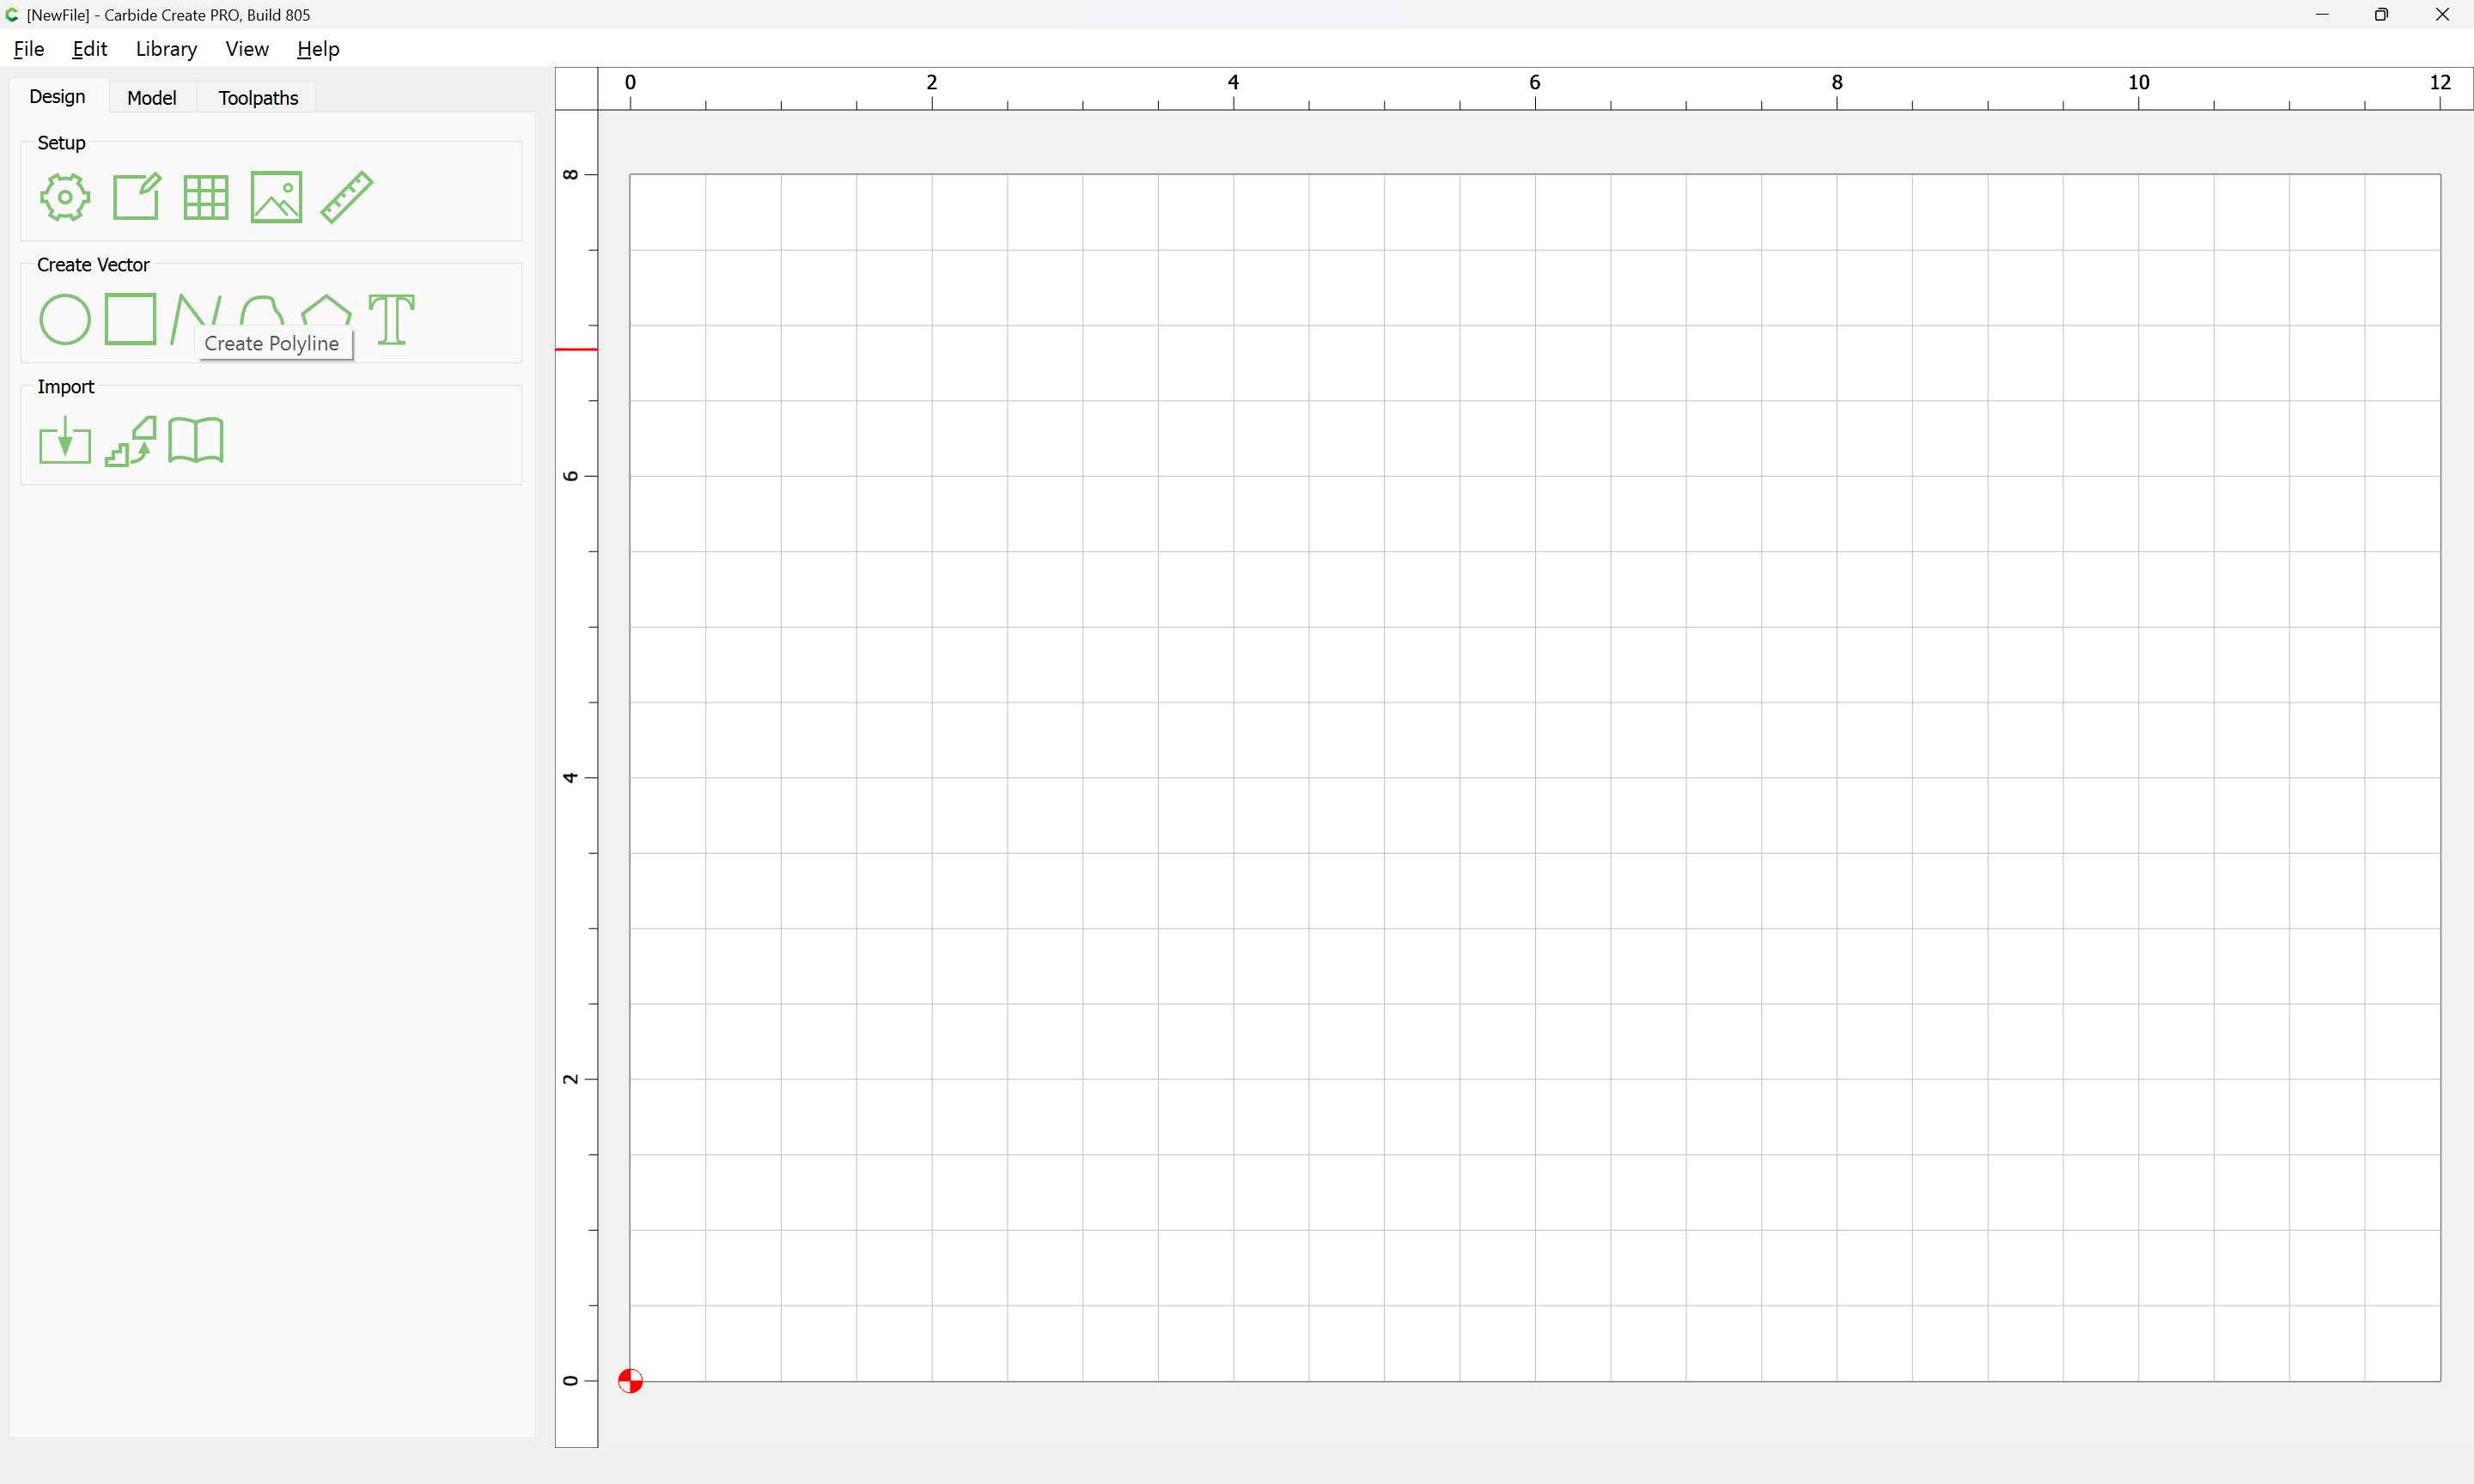Screen dimensions: 2474x1484
Task: Switch to the Model tab
Action: click(152, 97)
